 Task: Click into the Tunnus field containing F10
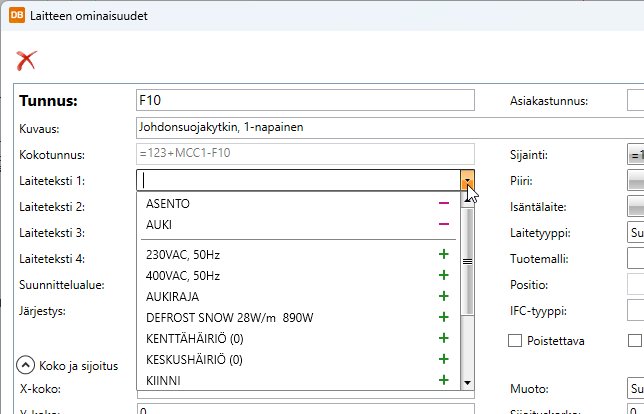304,101
